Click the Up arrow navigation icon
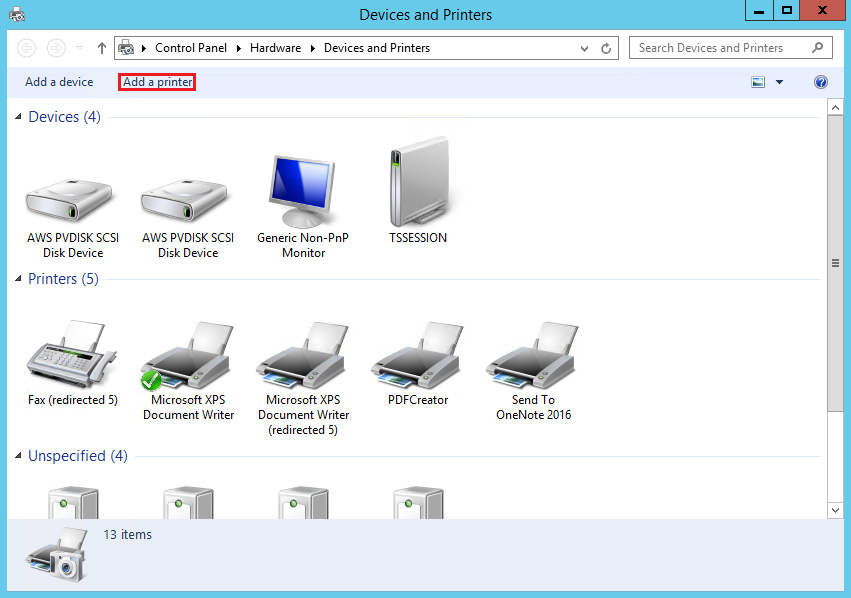The height and width of the screenshot is (598, 851). [x=101, y=48]
